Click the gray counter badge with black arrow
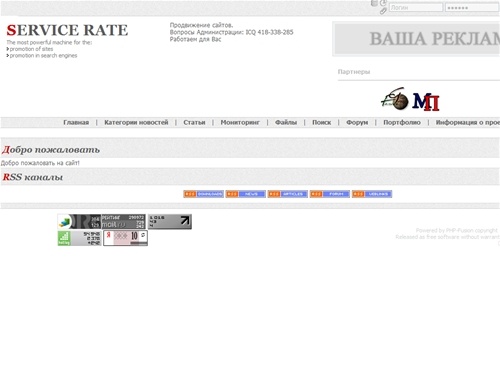The height and width of the screenshot is (375, 500). tap(170, 221)
